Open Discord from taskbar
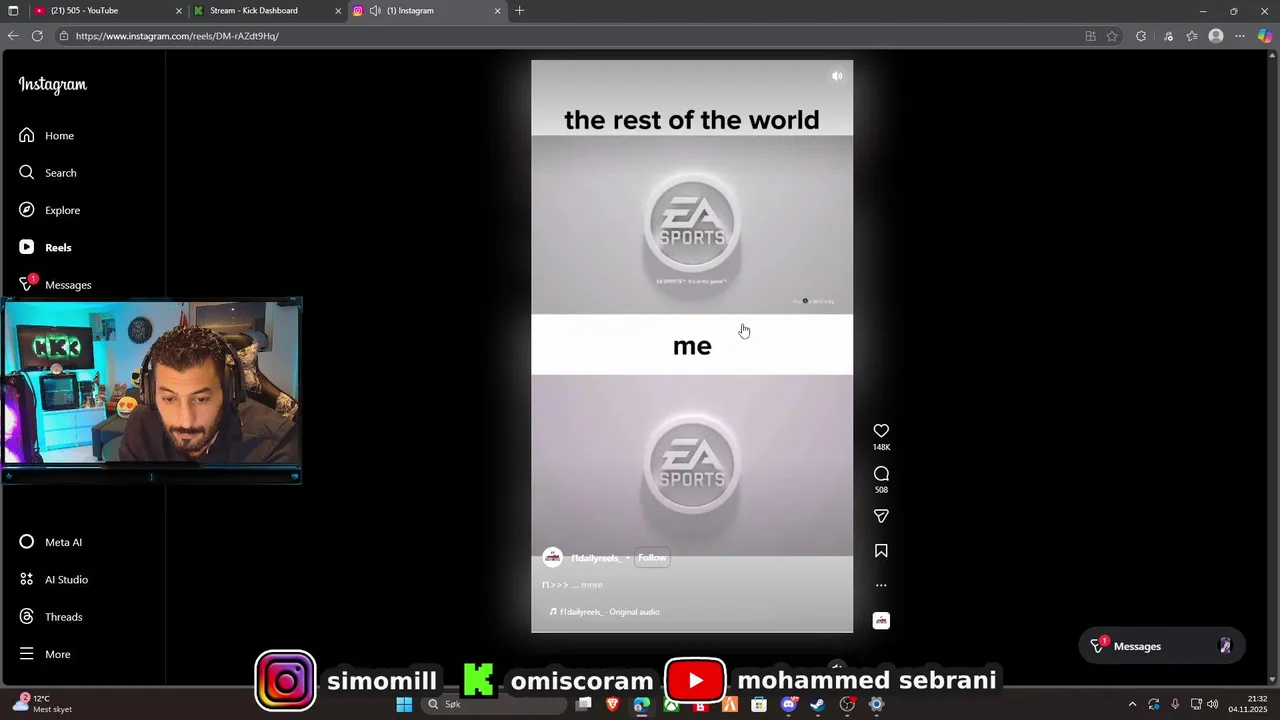The width and height of the screenshot is (1280, 720). click(789, 704)
